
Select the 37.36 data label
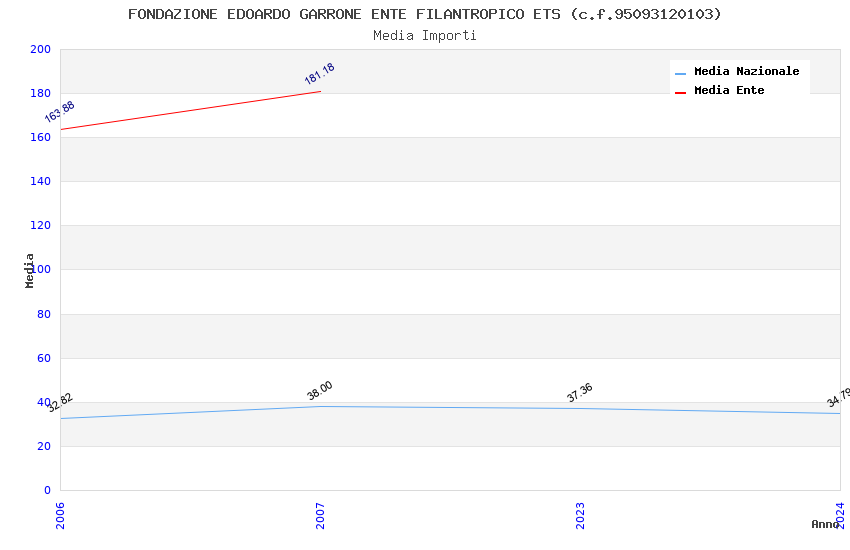click(580, 393)
